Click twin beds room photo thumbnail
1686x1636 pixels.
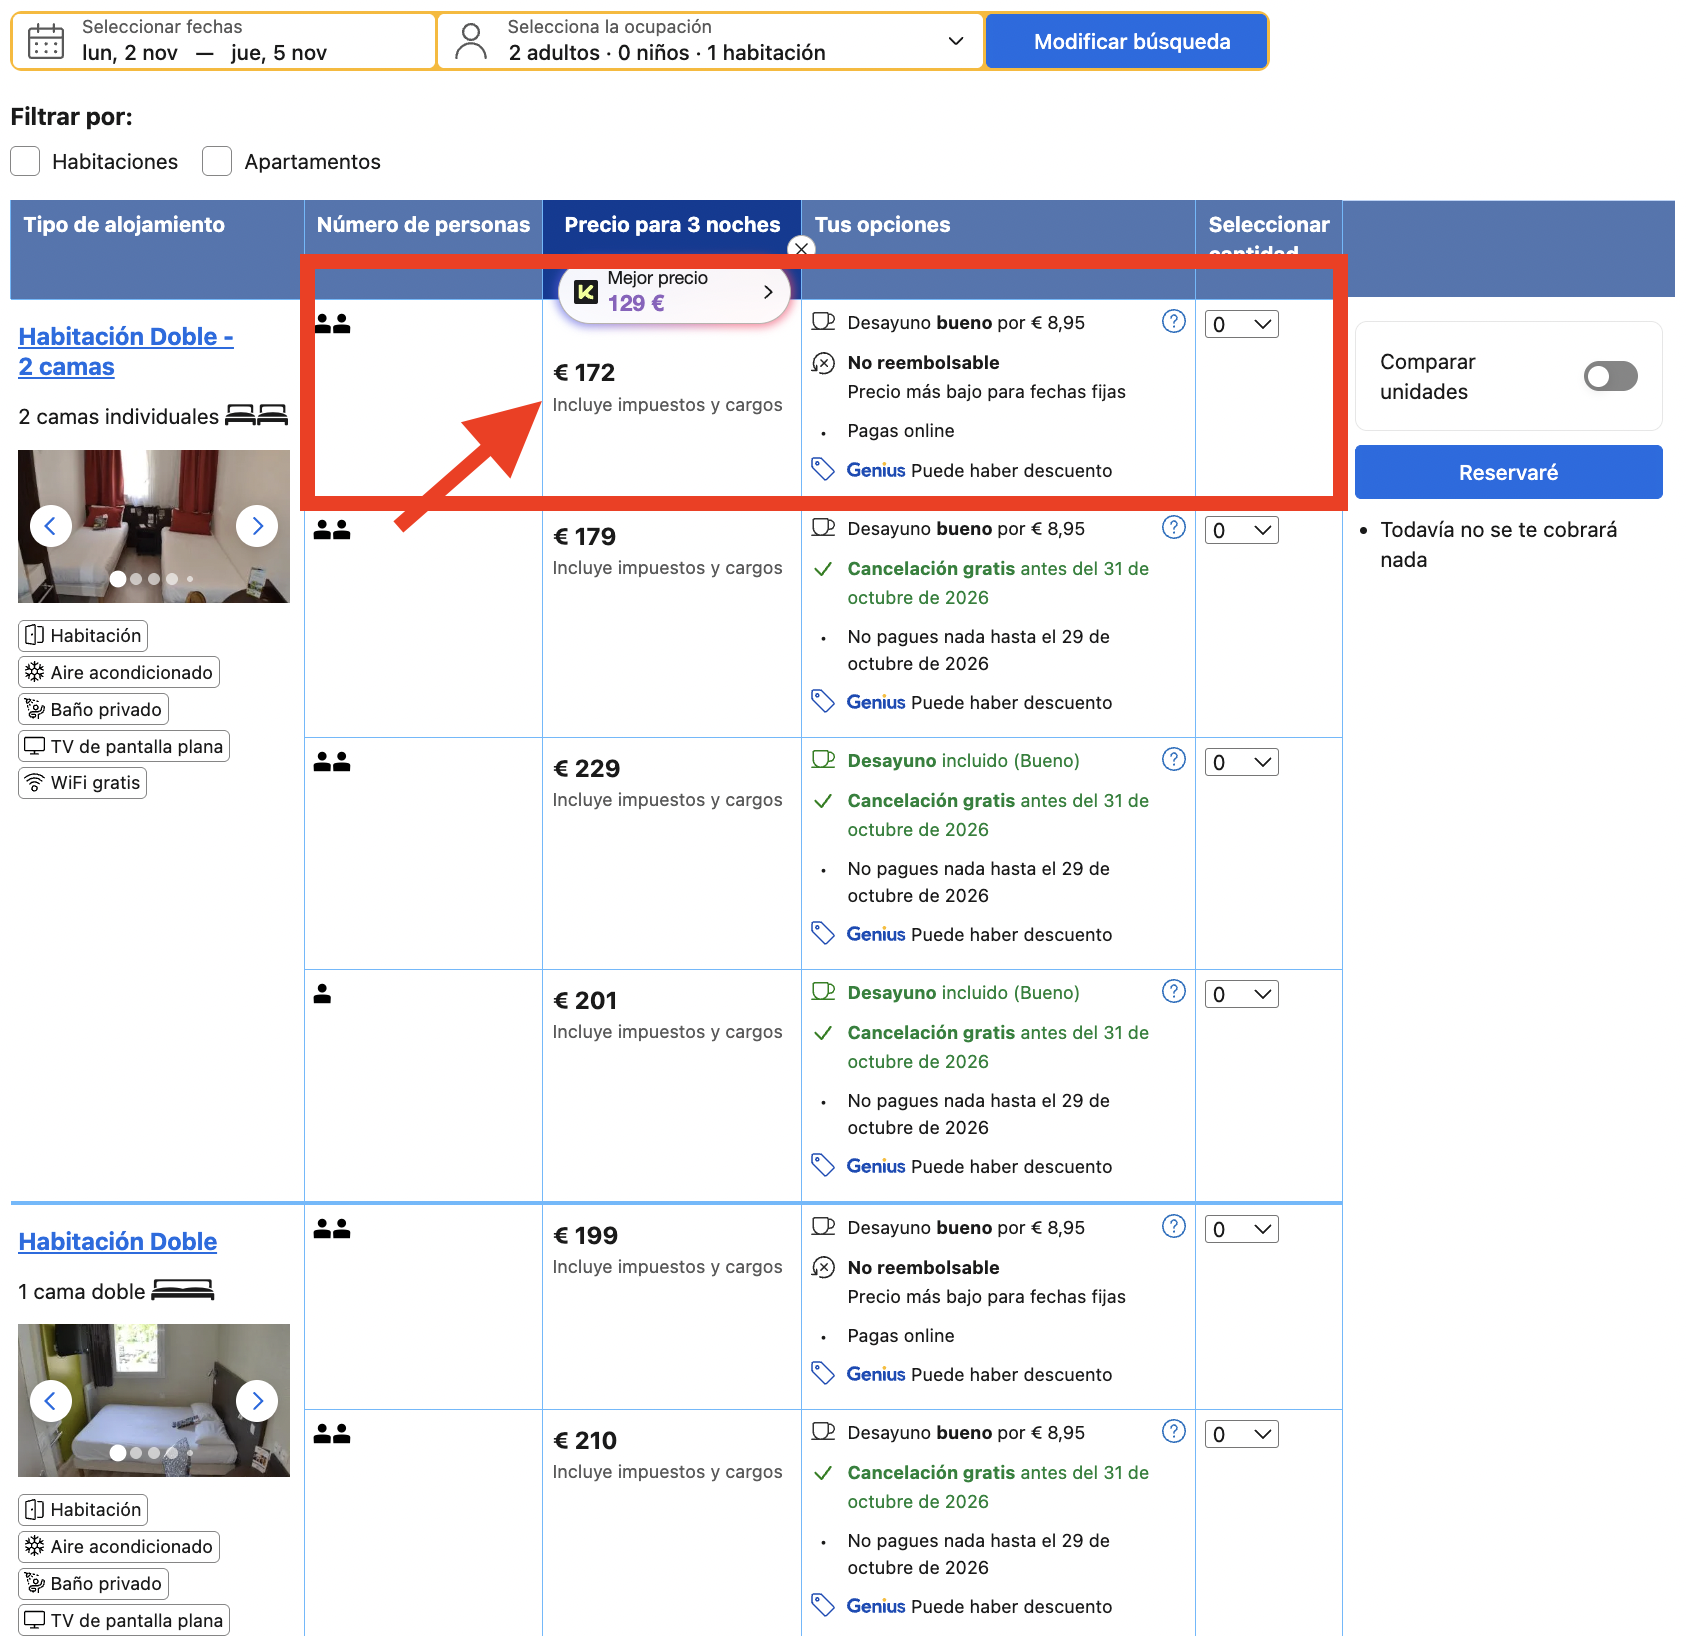(154, 526)
